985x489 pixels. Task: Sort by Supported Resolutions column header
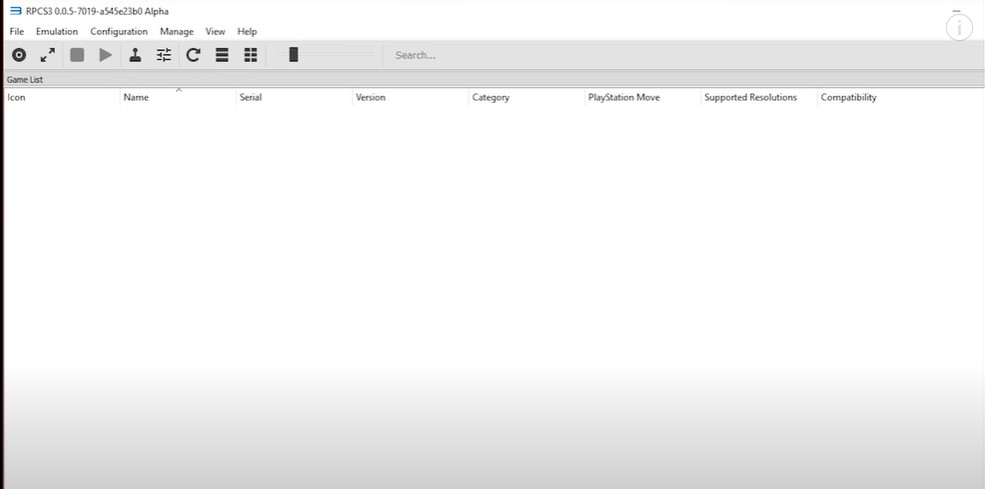759,97
